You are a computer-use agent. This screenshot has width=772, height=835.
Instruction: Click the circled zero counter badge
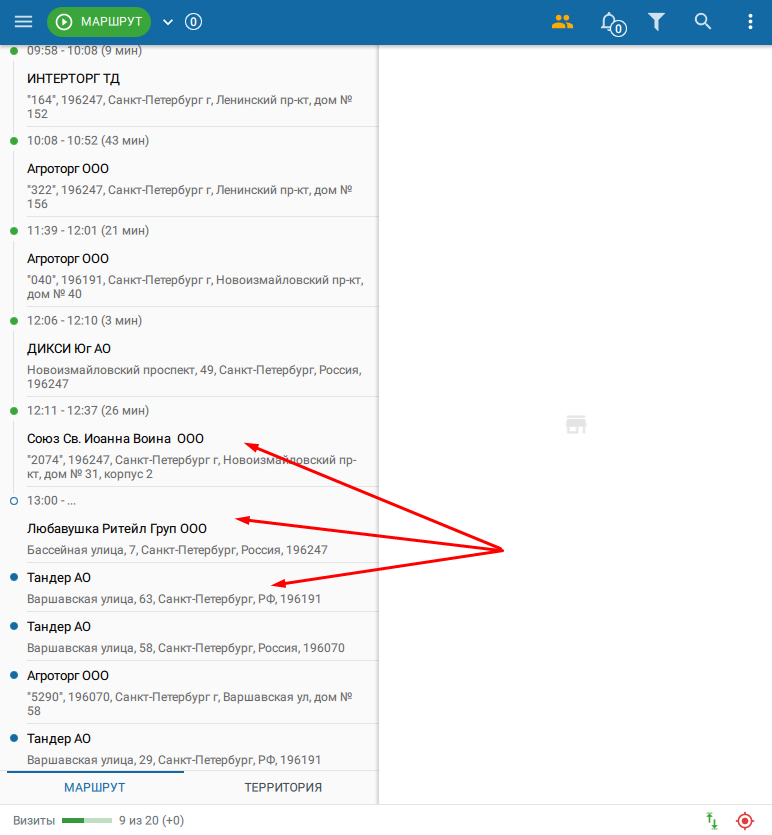pyautogui.click(x=193, y=22)
